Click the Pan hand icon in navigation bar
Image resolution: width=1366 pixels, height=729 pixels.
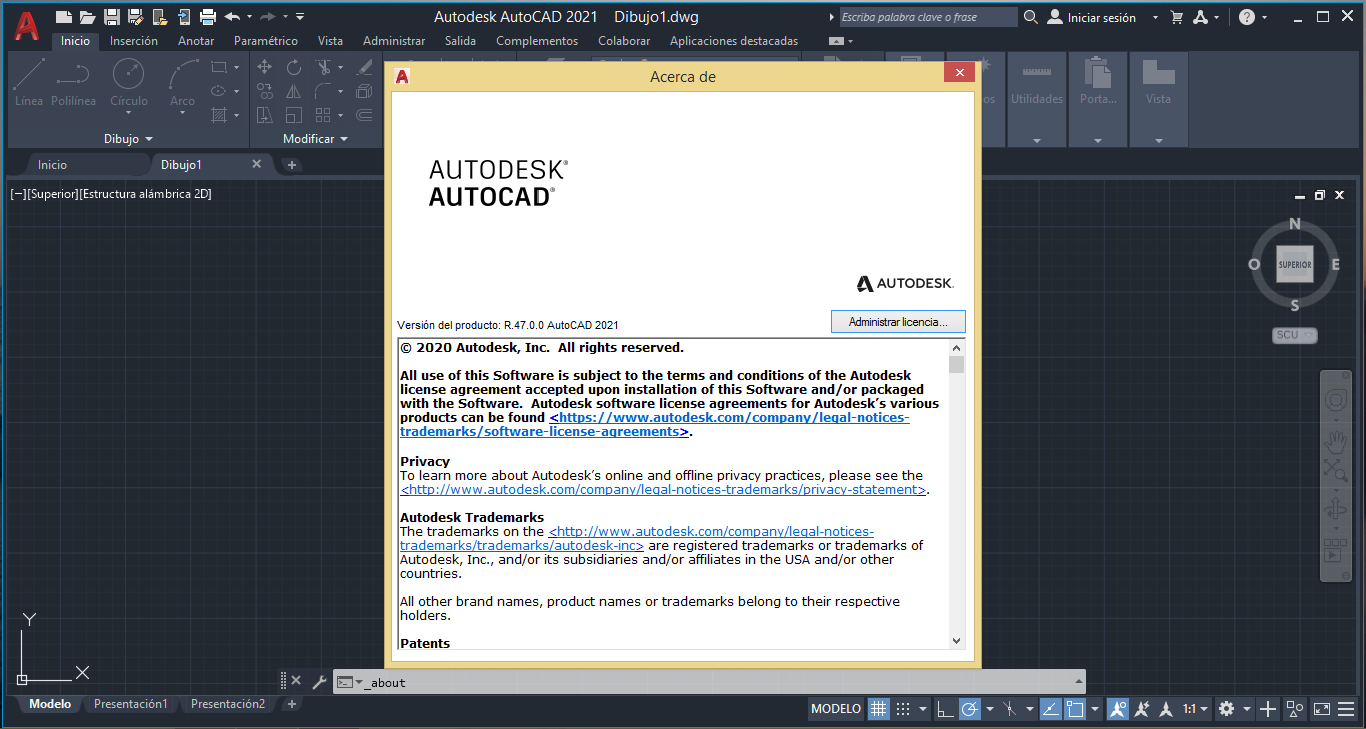click(x=1335, y=440)
